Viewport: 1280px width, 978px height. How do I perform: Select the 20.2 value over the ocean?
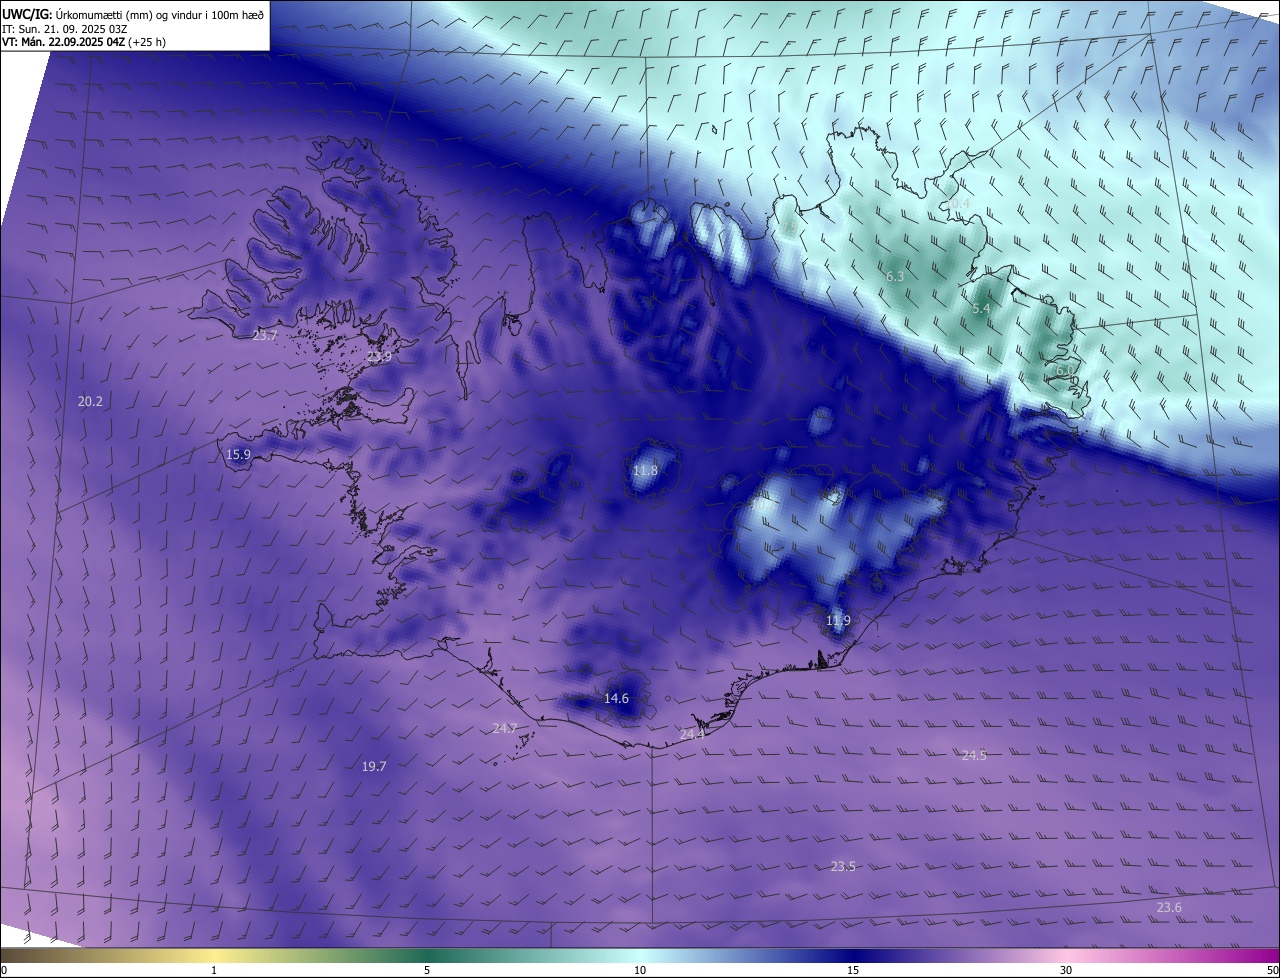coord(90,401)
